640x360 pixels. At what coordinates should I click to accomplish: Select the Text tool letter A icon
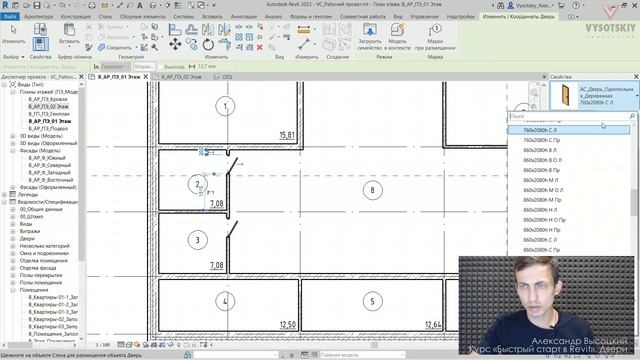tap(140, 5)
